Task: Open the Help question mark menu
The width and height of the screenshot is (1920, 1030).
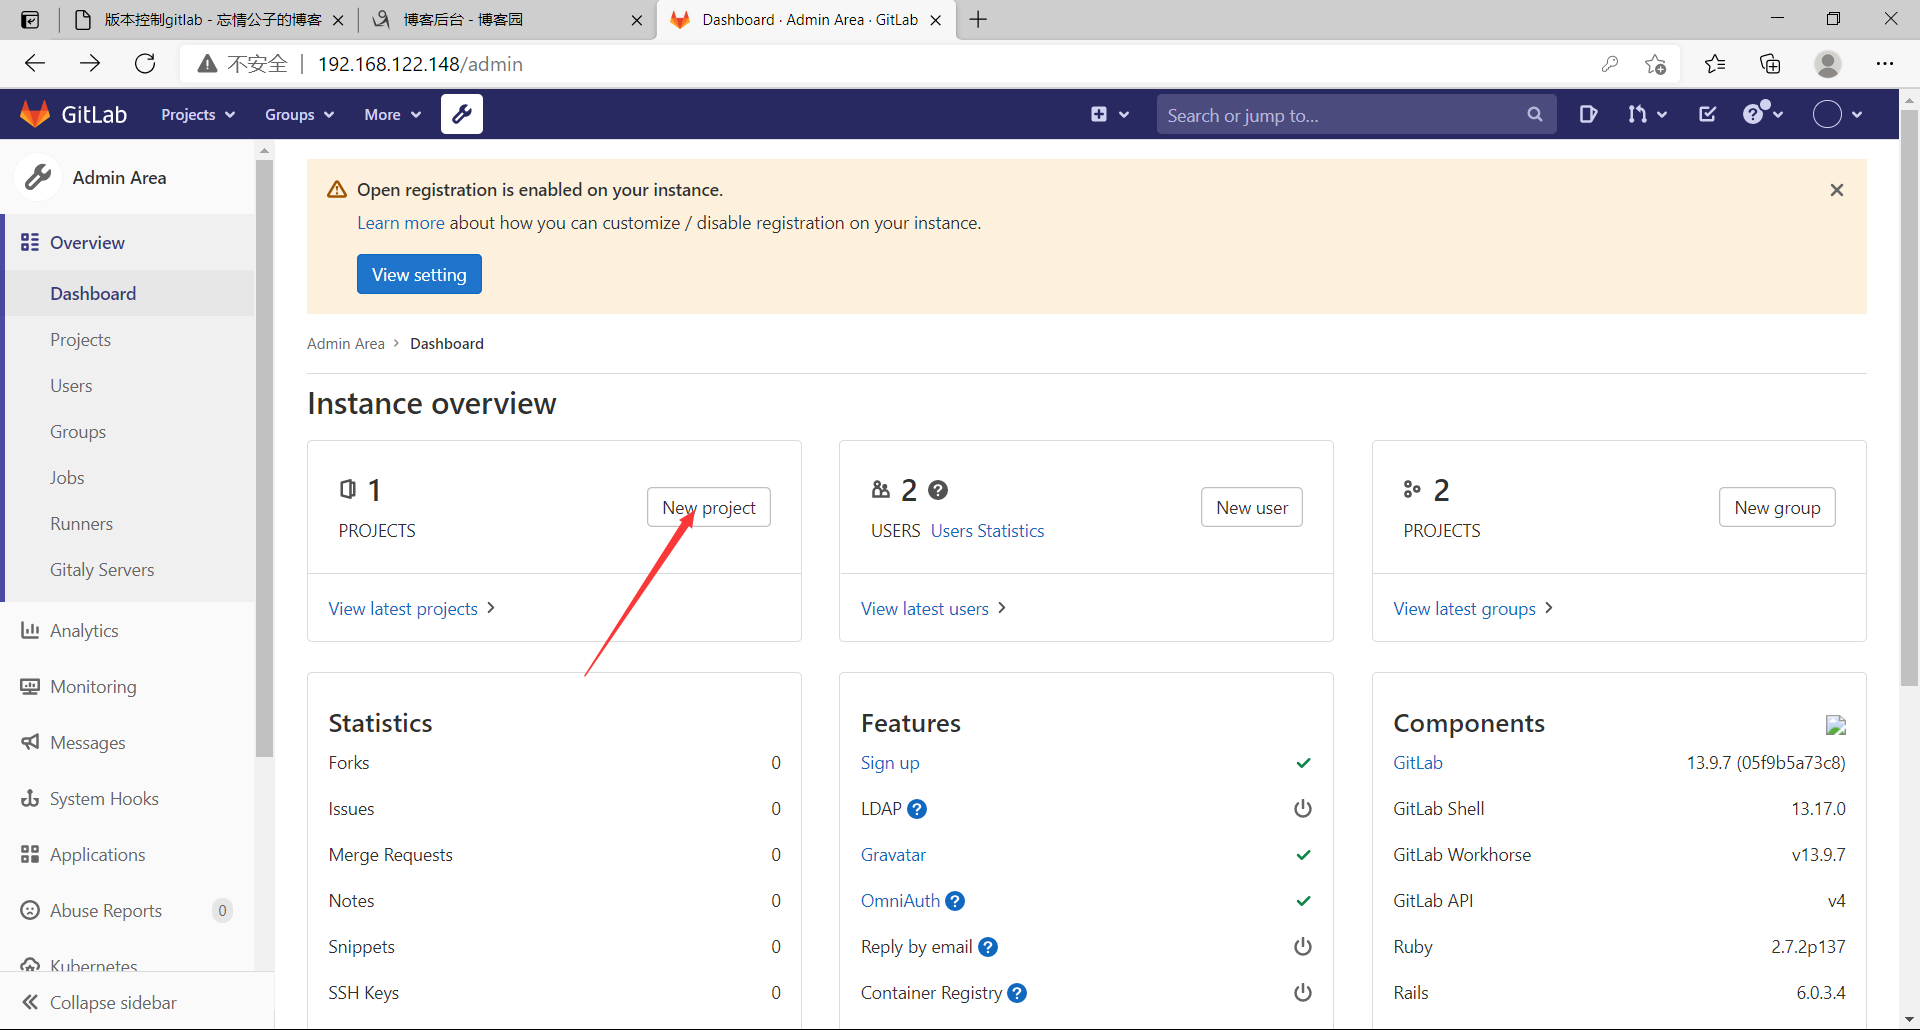Action: click(x=1755, y=113)
